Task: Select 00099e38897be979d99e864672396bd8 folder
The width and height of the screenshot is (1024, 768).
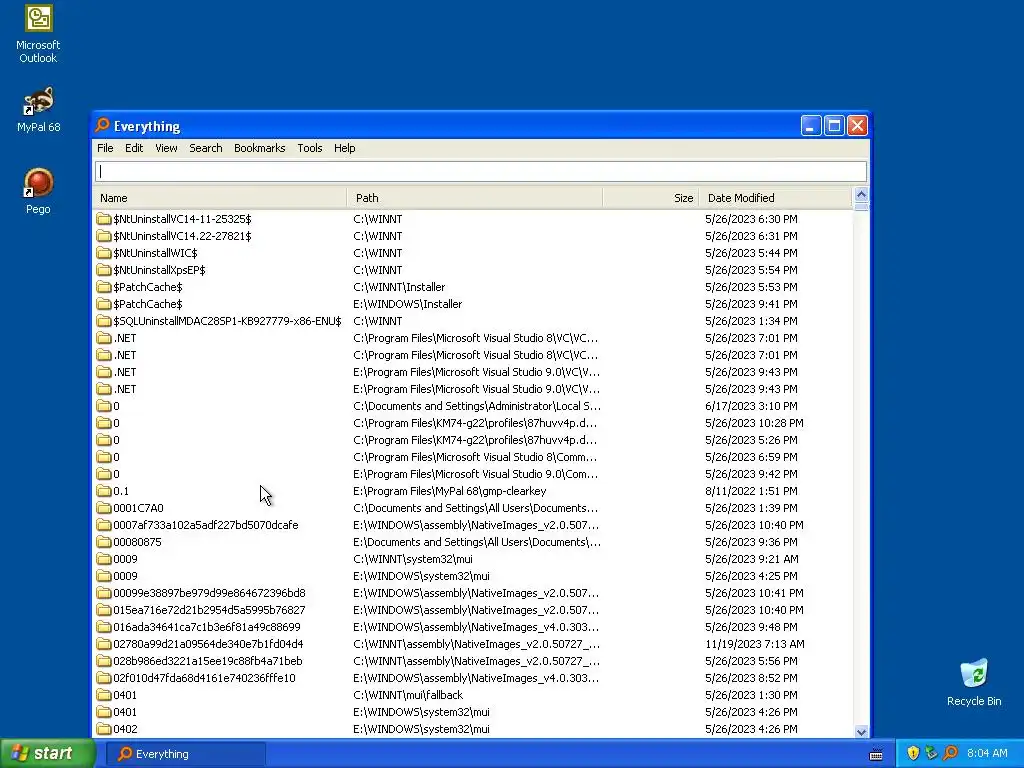Action: [209, 592]
